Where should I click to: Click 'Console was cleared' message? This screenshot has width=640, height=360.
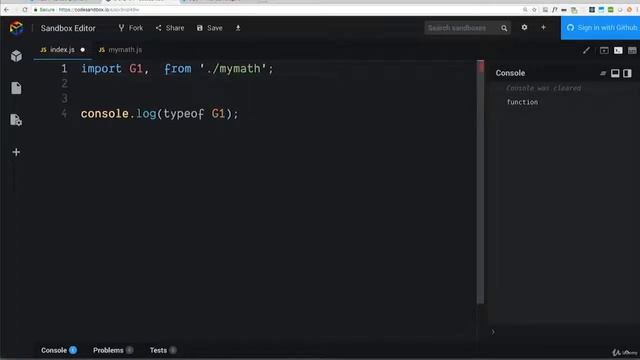[x=543, y=88]
